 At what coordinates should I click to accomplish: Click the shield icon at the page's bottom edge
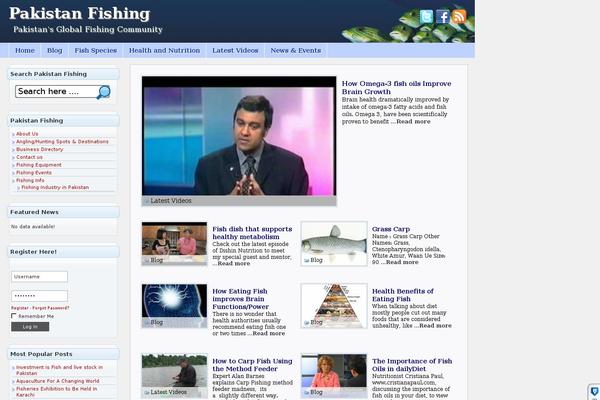pyautogui.click(x=594, y=391)
